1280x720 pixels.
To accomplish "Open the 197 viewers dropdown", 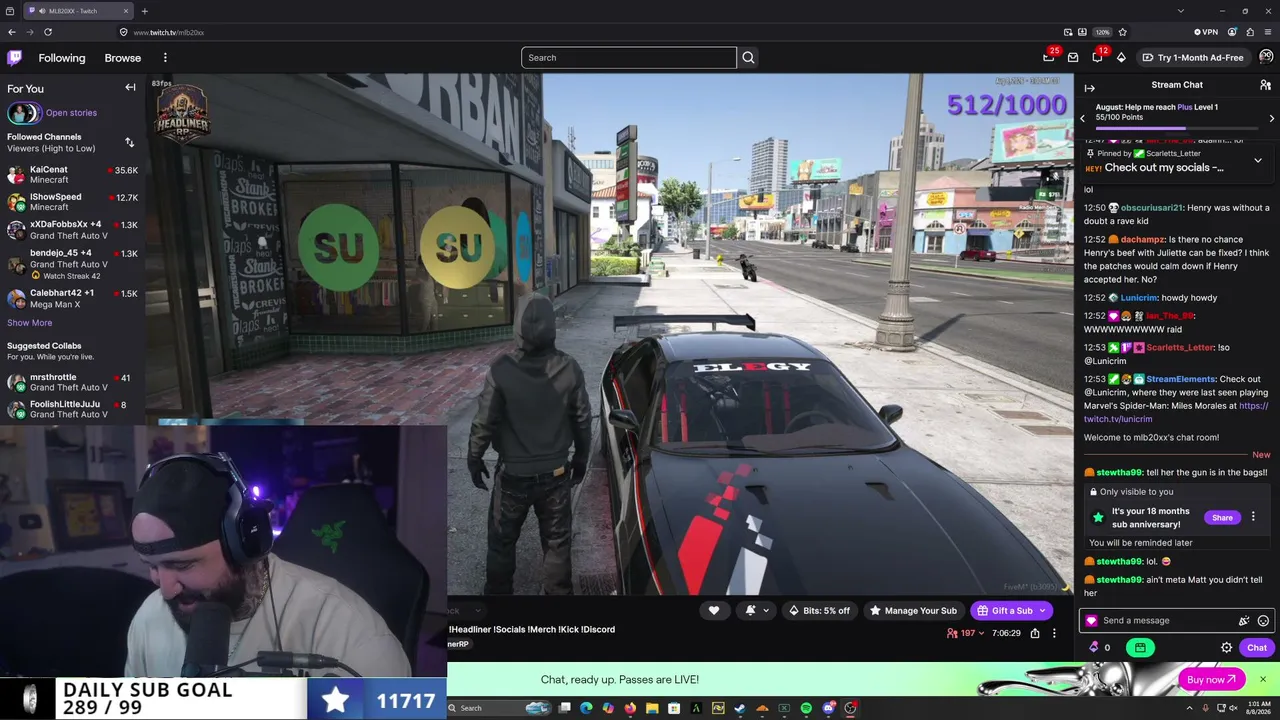I will [966, 633].
